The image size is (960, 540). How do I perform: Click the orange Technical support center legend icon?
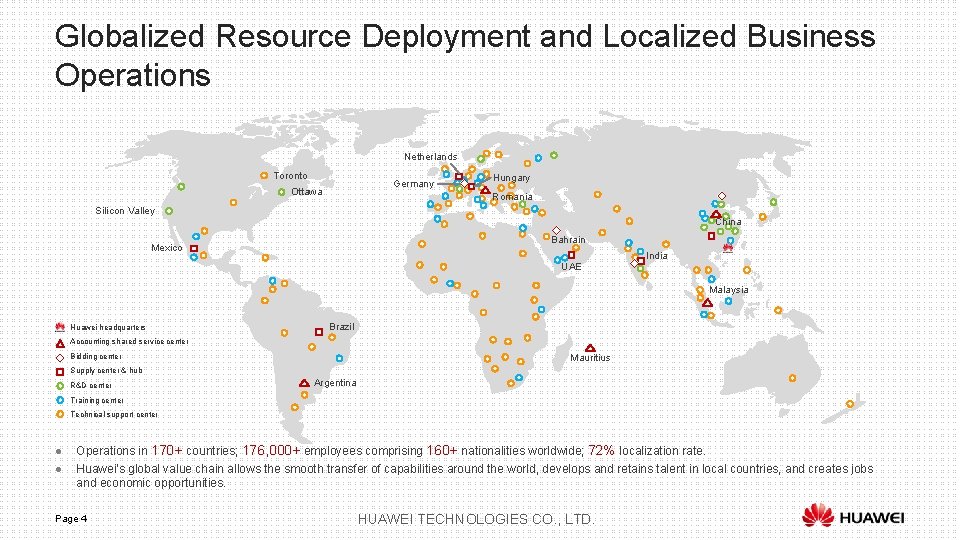coord(60,414)
